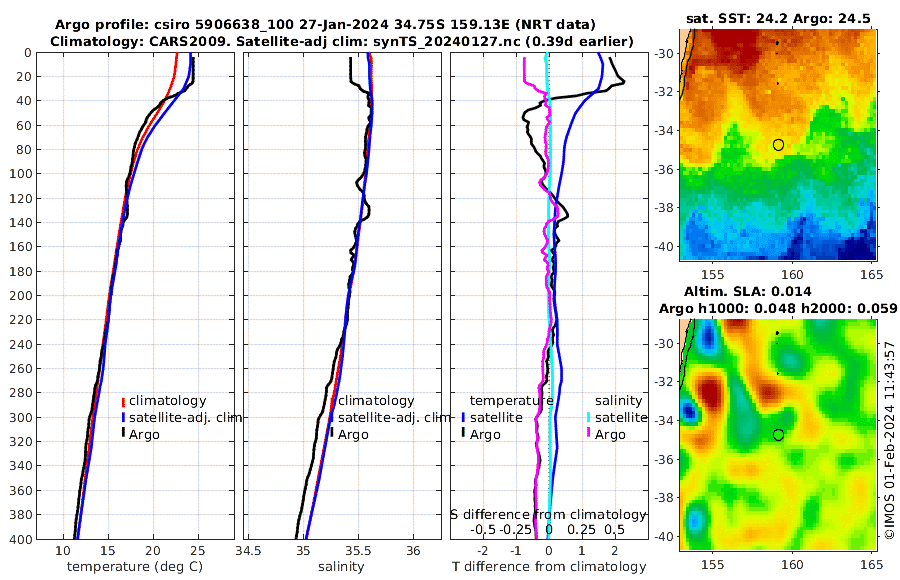Click the dark red warm eddy on SLA map
The height and width of the screenshot is (580, 900).
tap(710, 392)
